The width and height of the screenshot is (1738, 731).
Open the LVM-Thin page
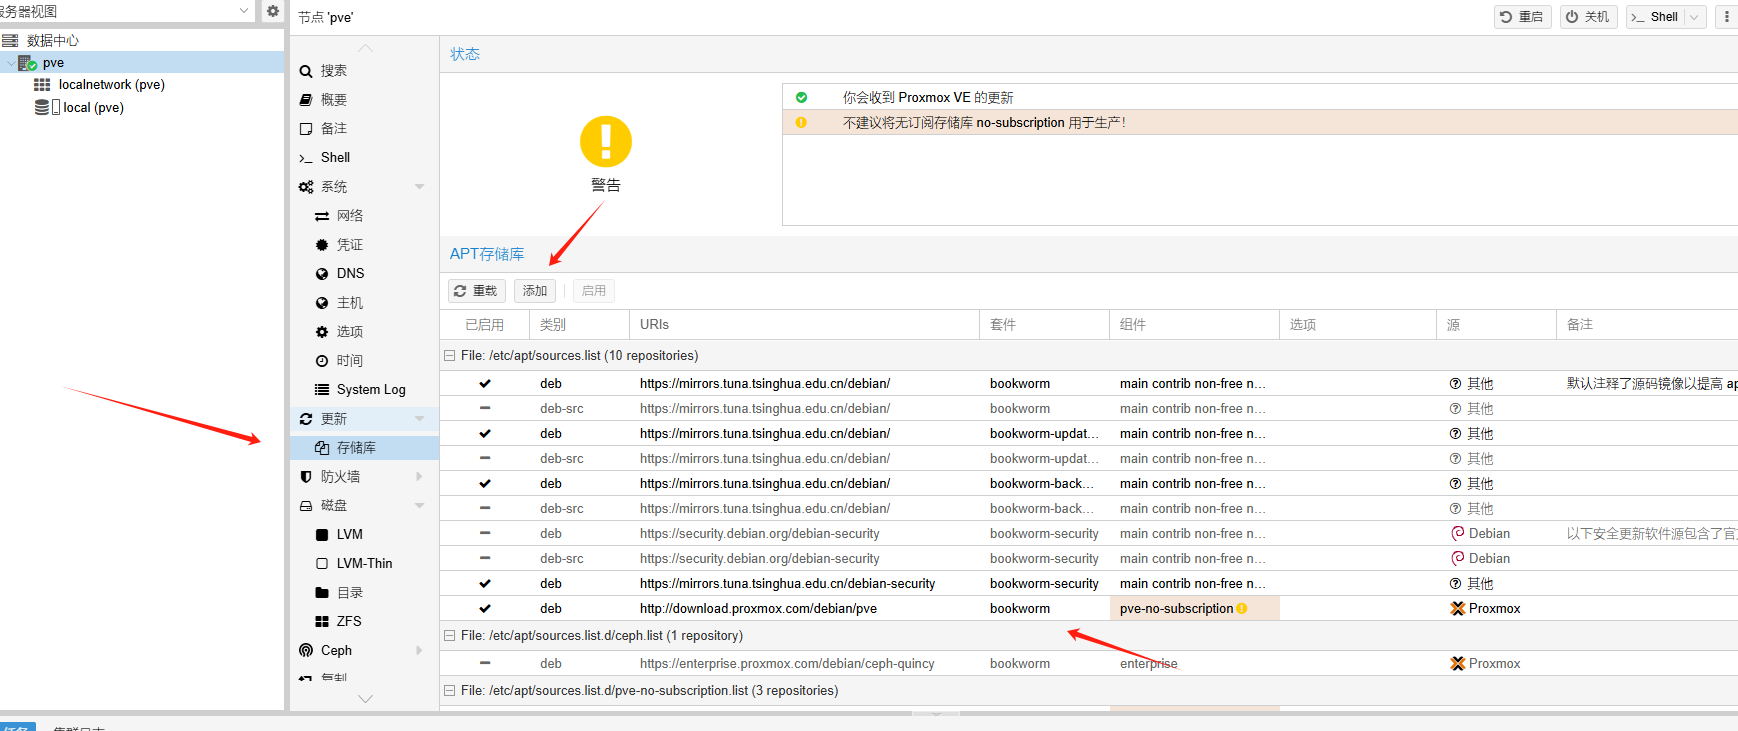tap(364, 564)
